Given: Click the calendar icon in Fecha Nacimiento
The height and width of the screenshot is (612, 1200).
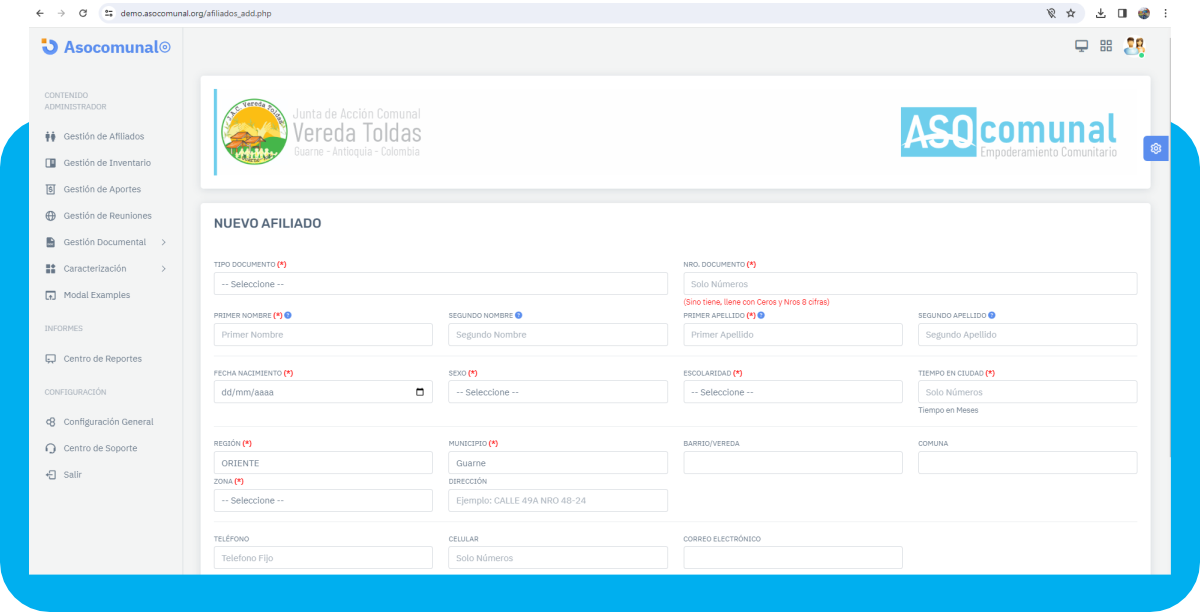Looking at the screenshot, I should (419, 392).
